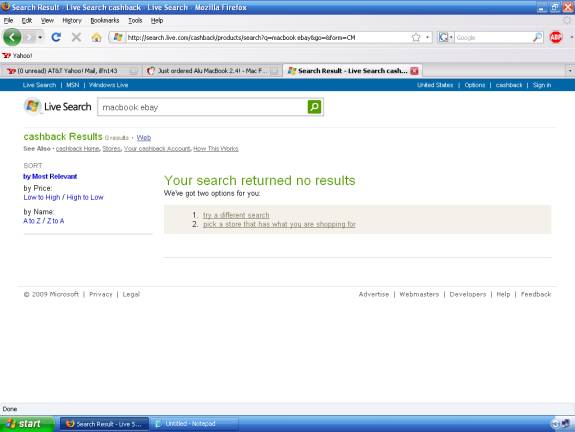Click the magnifier icon in Google search box

(537, 37)
